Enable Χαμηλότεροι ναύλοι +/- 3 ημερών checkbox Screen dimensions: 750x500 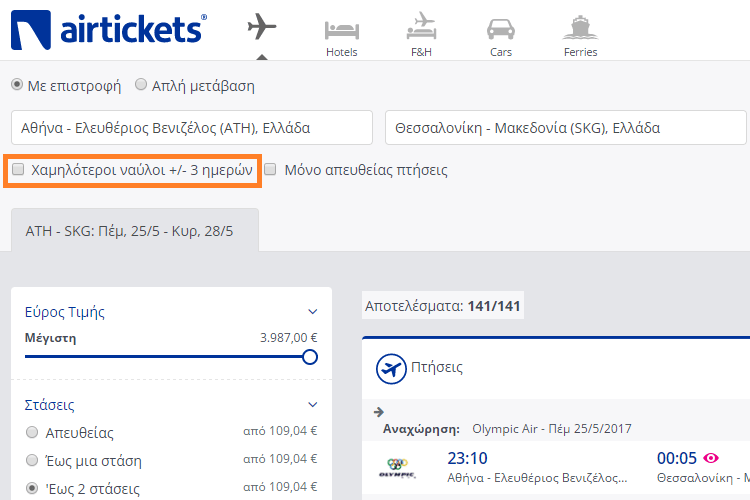point(18,169)
